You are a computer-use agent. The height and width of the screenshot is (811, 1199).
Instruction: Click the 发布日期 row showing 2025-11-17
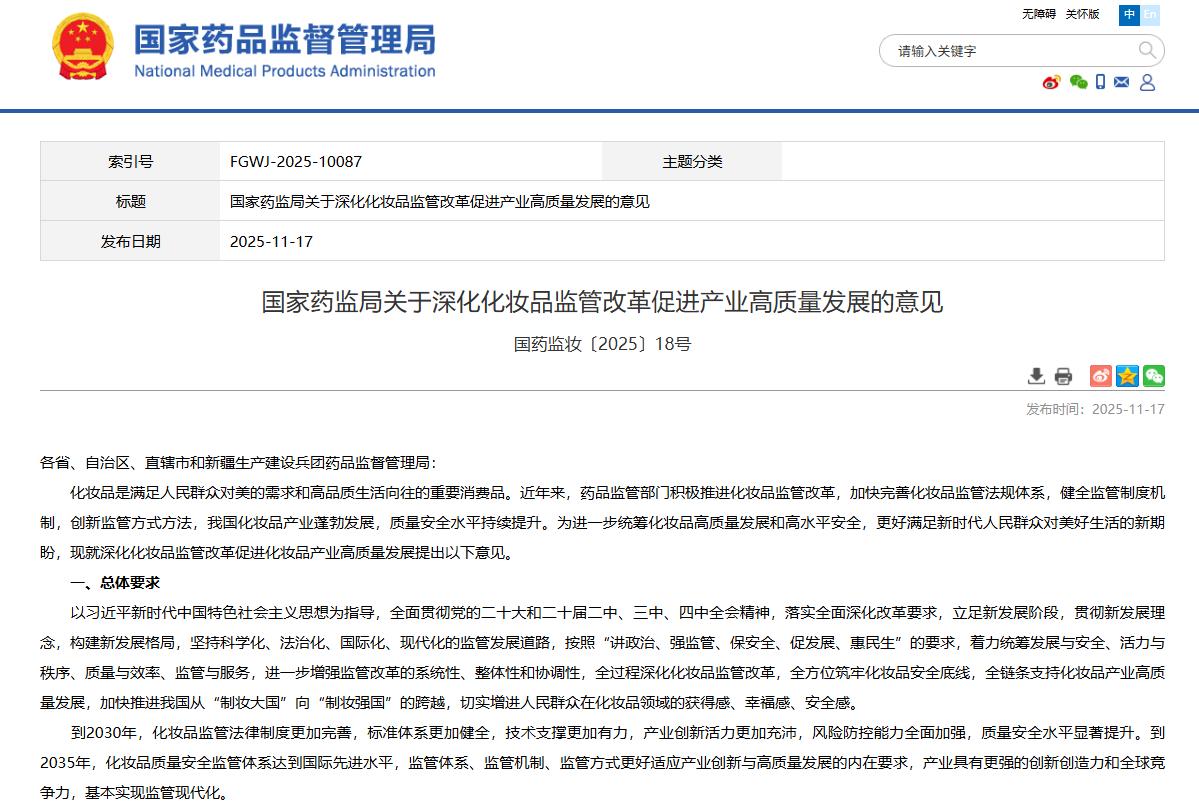point(271,241)
